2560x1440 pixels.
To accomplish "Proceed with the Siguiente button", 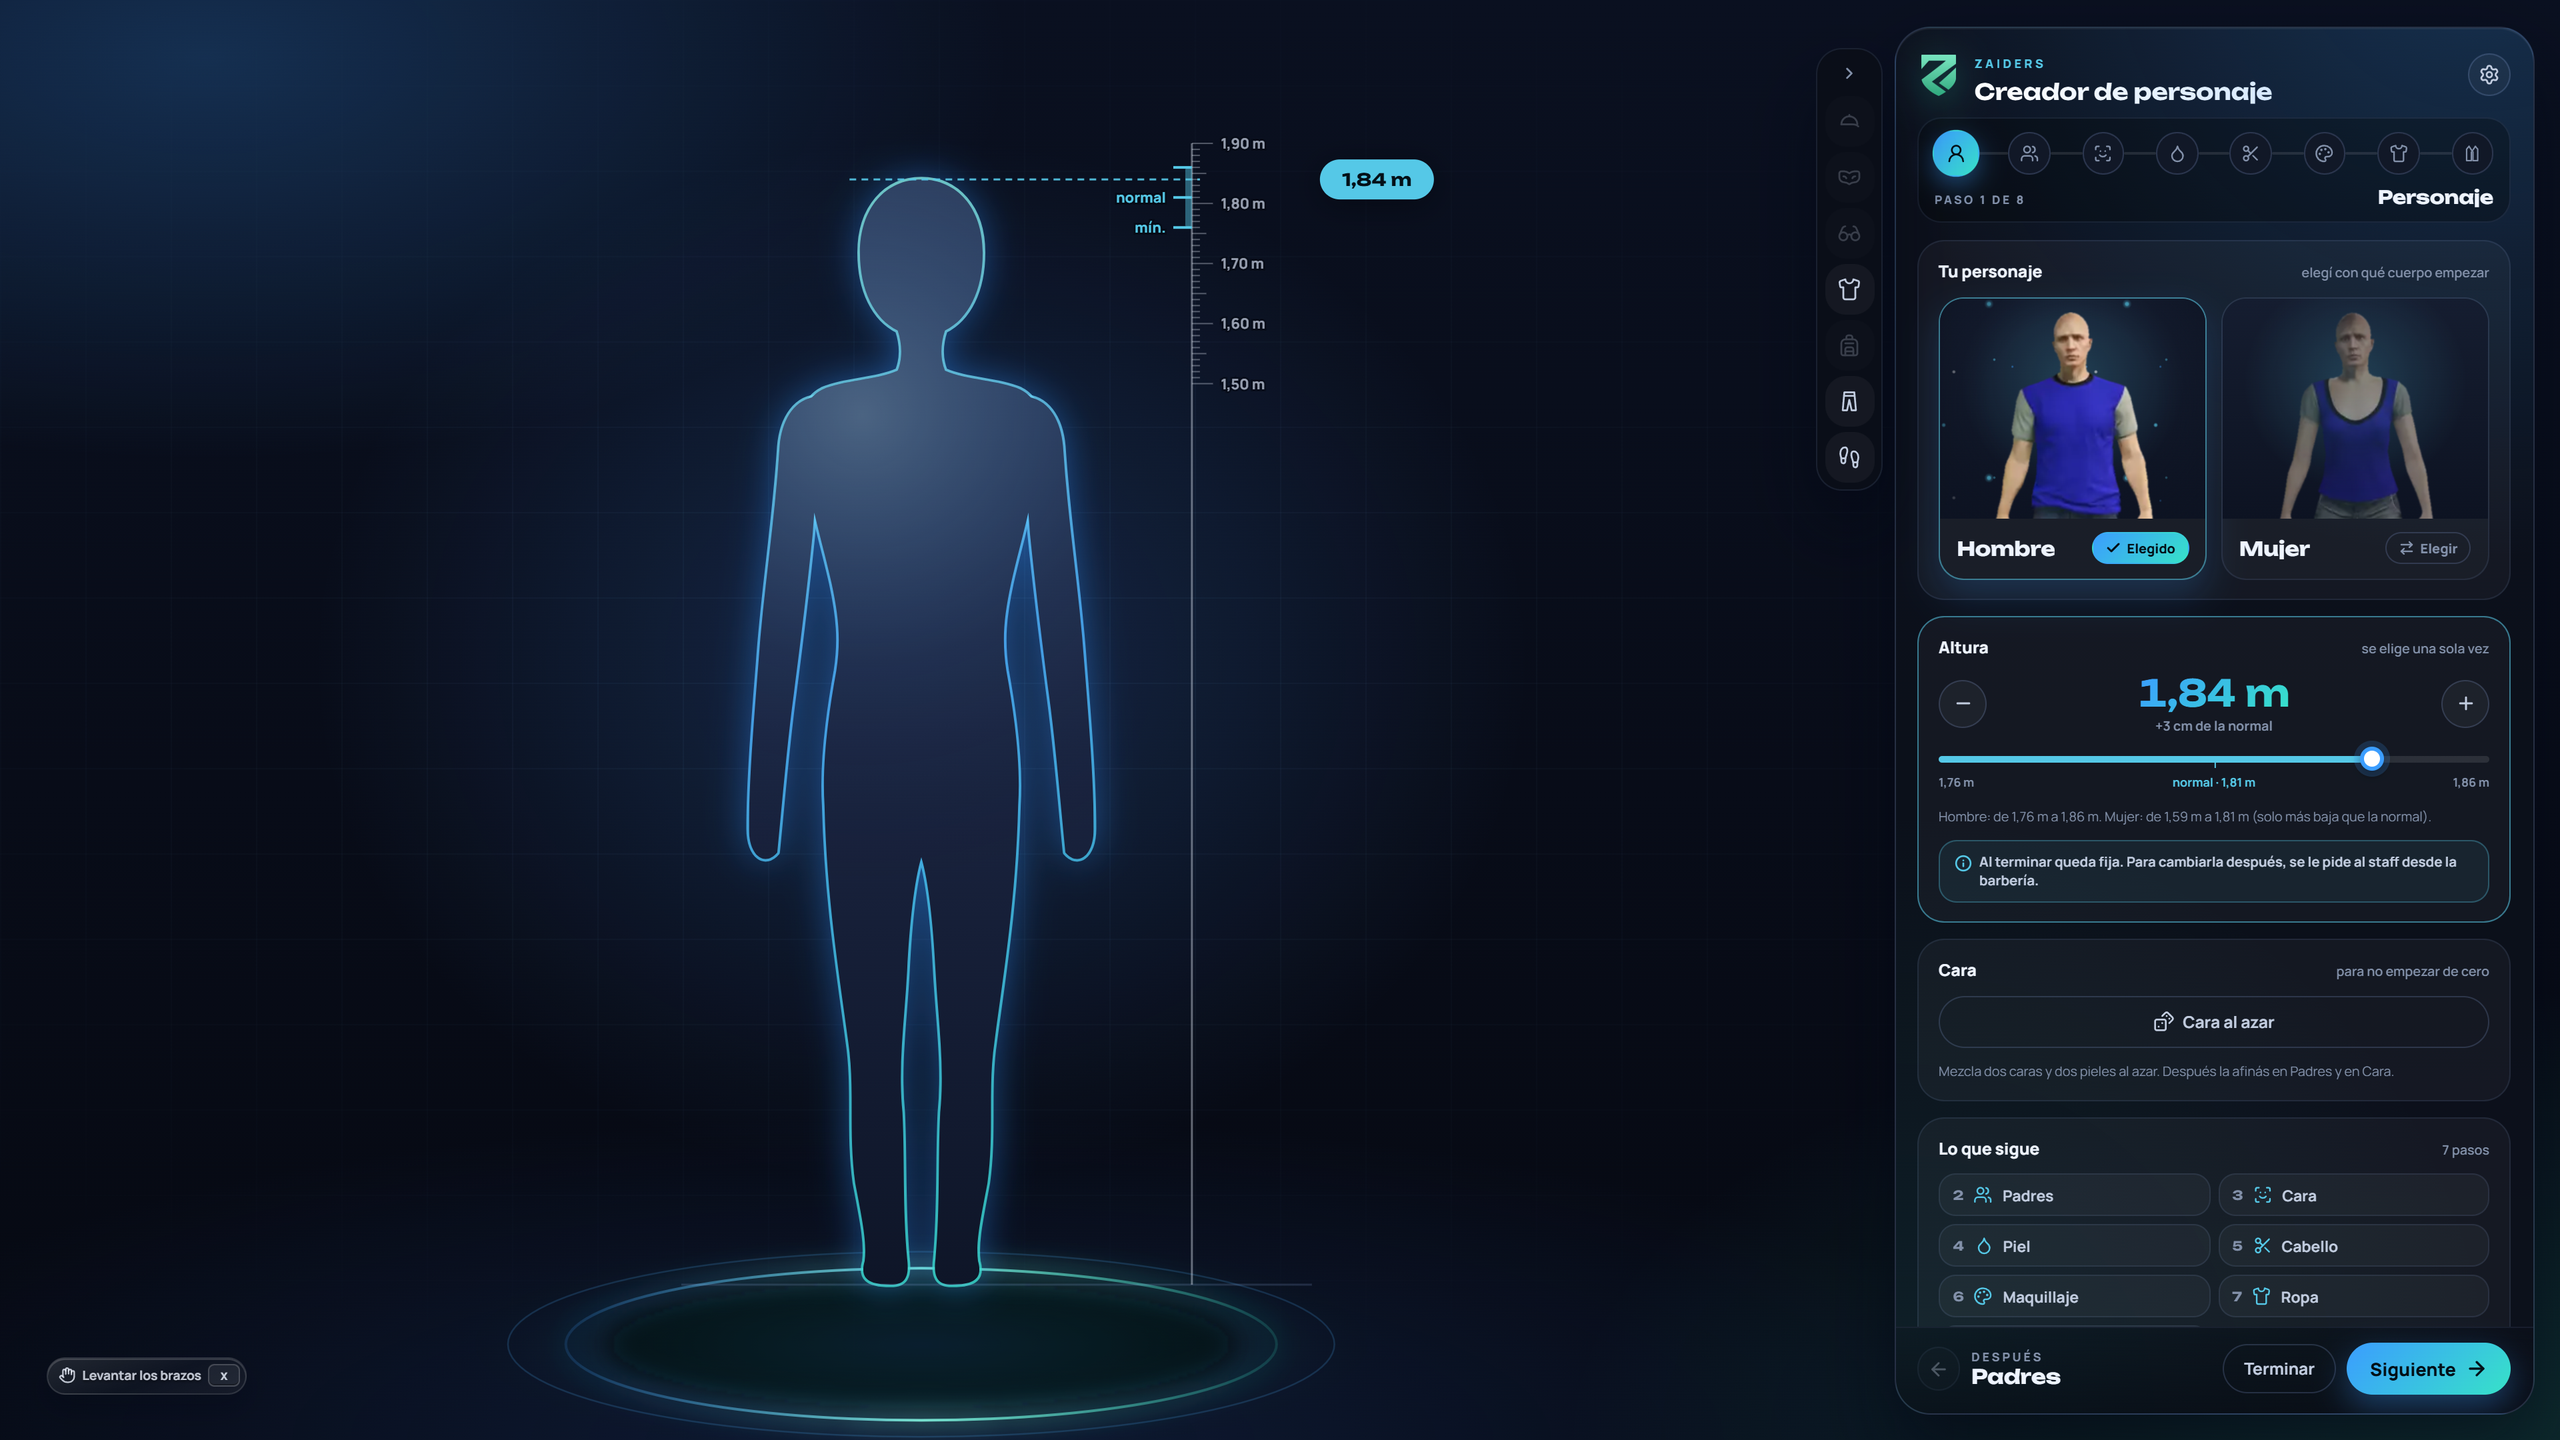I will click(x=2427, y=1370).
